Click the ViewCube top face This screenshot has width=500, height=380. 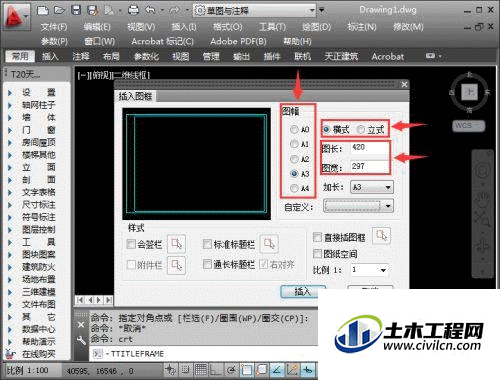470,92
